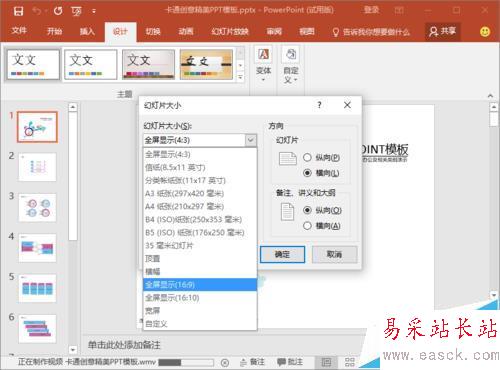Click the Save icon in quick access toolbar
Screen dimensions: 500x370
coord(18,11)
